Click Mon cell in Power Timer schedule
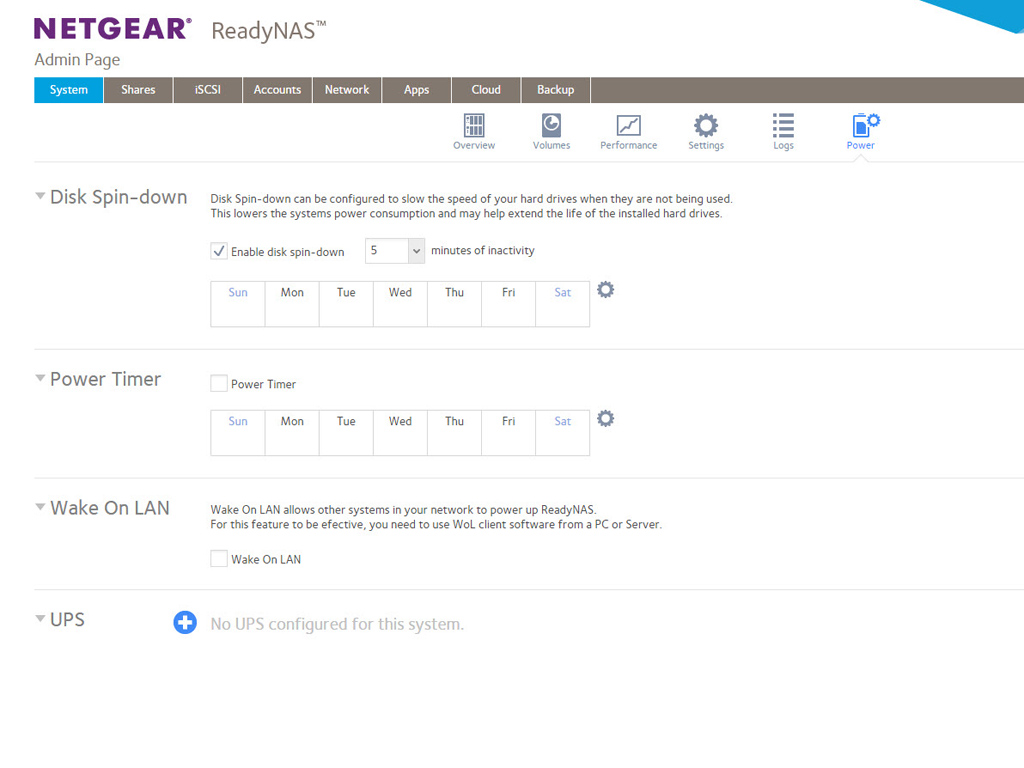 [292, 432]
